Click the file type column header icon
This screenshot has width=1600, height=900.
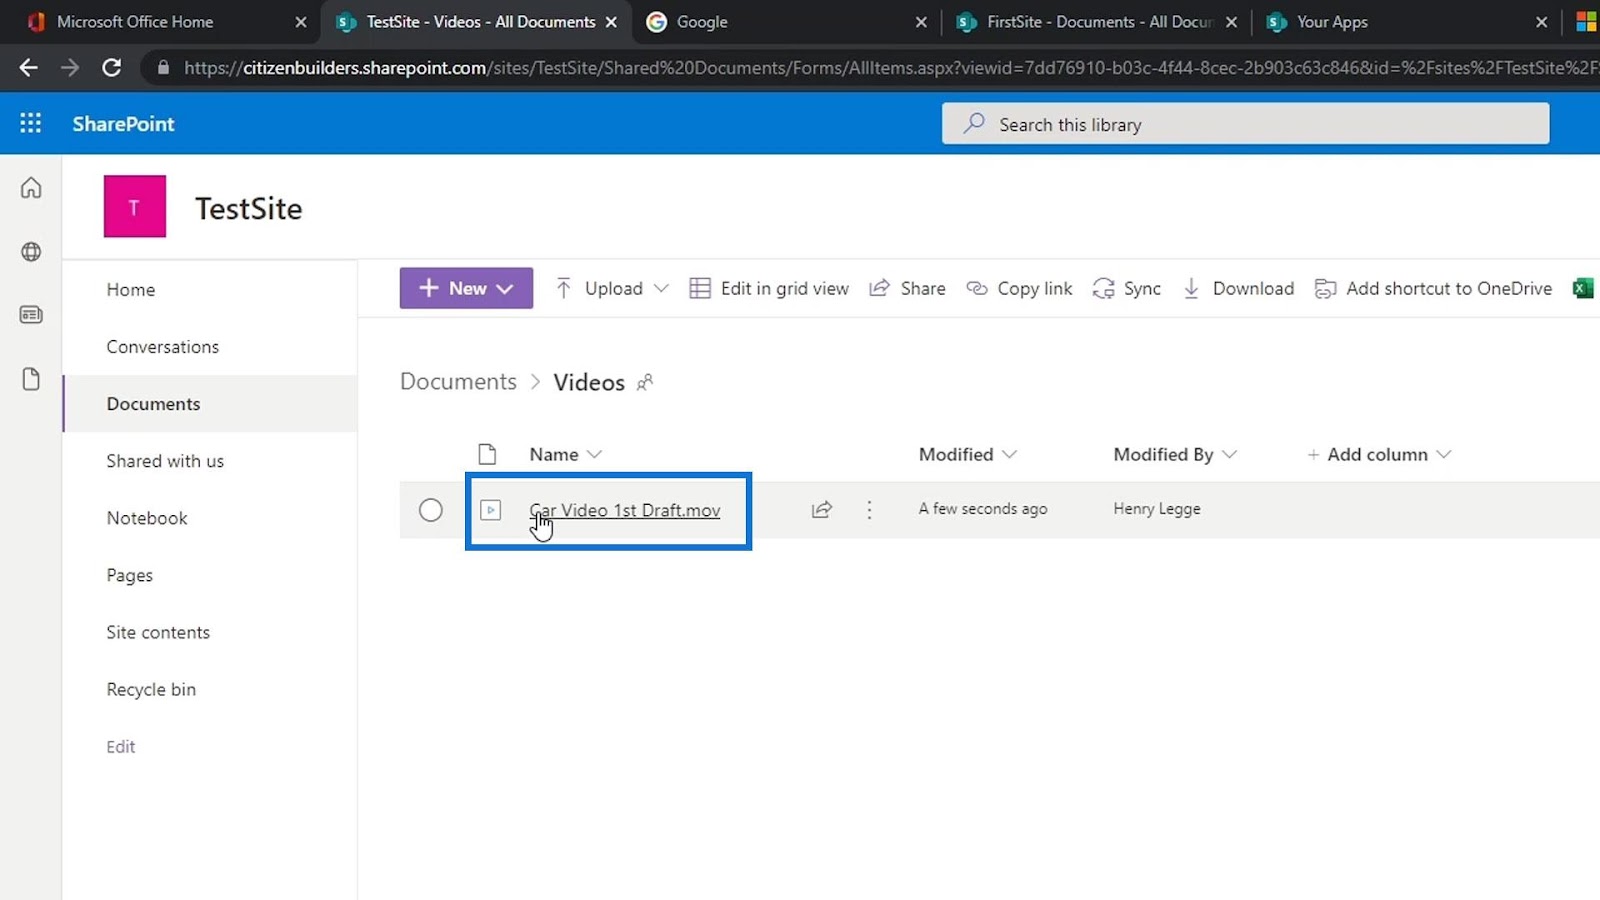487,454
